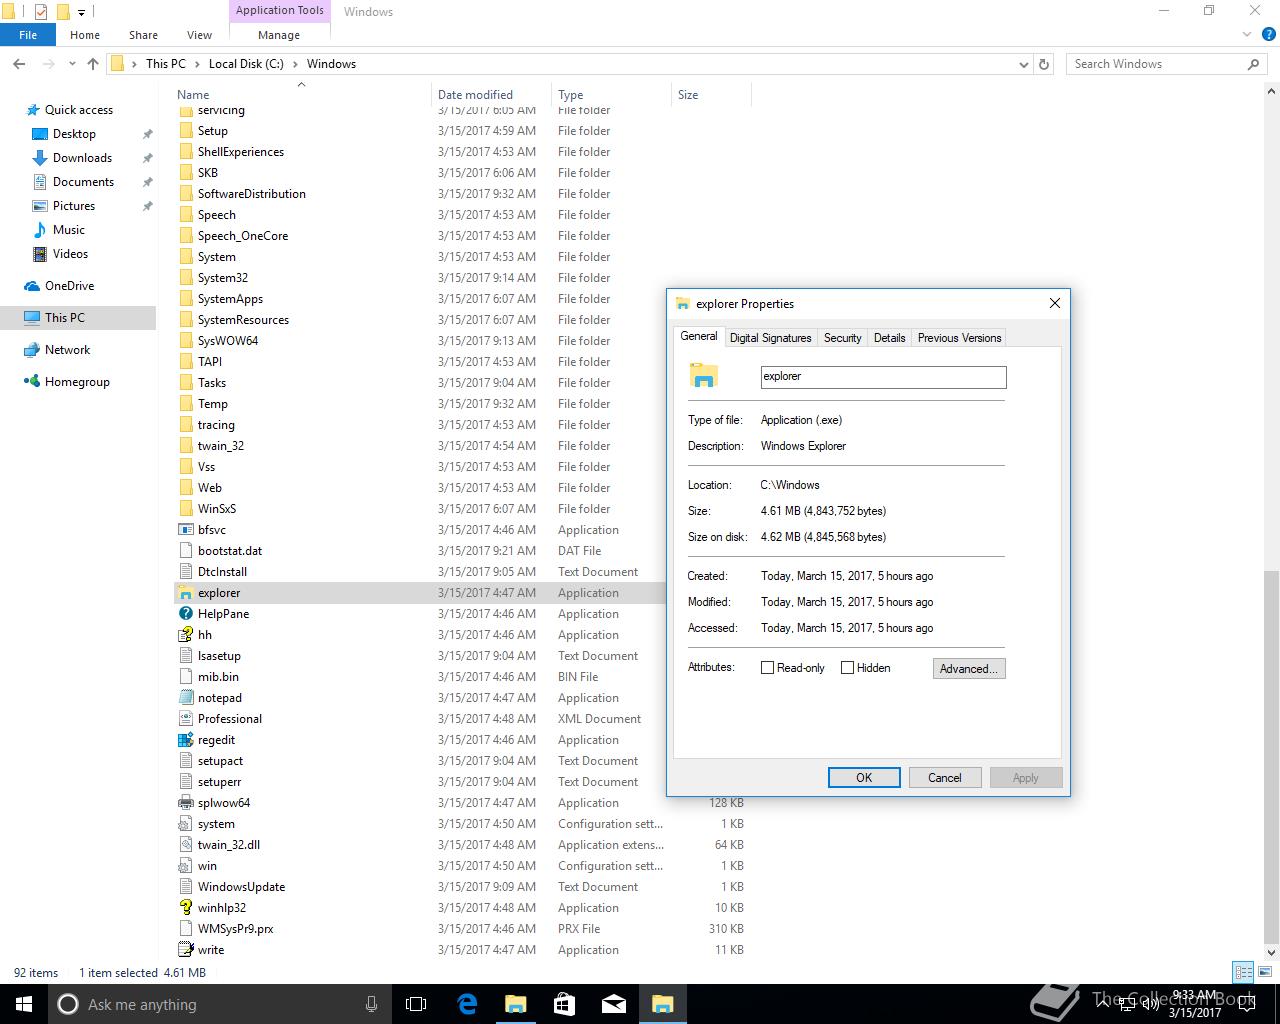This screenshot has height=1024, width=1280.
Task: Click the file name field in Properties
Action: click(x=884, y=377)
